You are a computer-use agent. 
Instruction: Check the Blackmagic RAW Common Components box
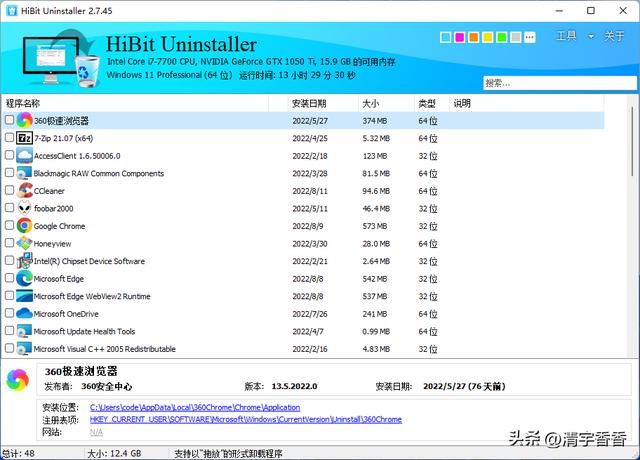click(9, 173)
